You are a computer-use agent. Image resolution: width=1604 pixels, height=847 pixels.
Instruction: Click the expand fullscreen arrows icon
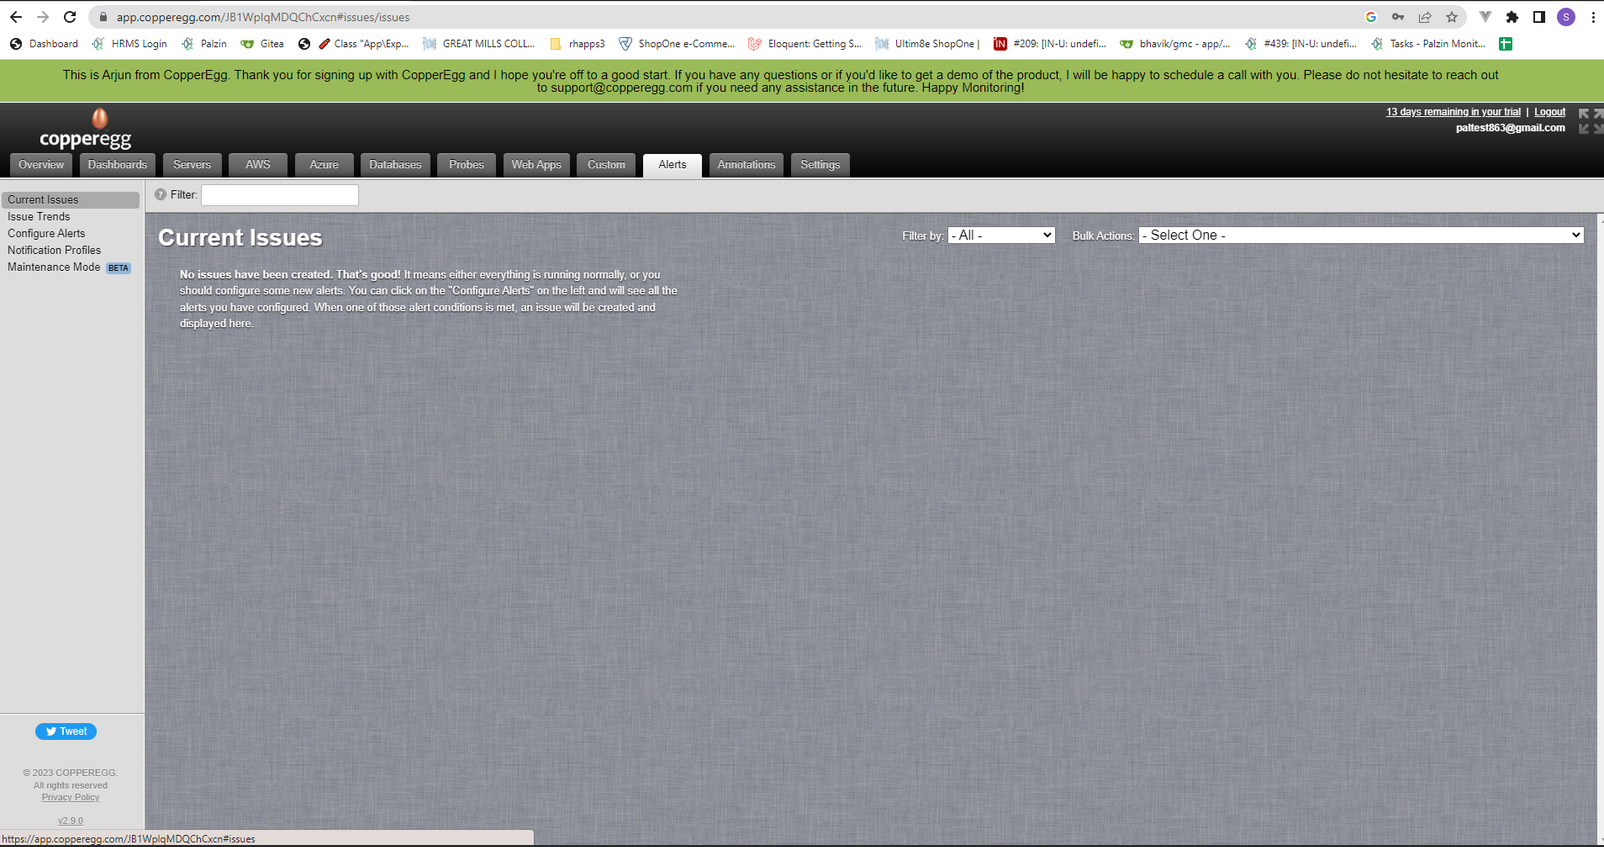1589,121
